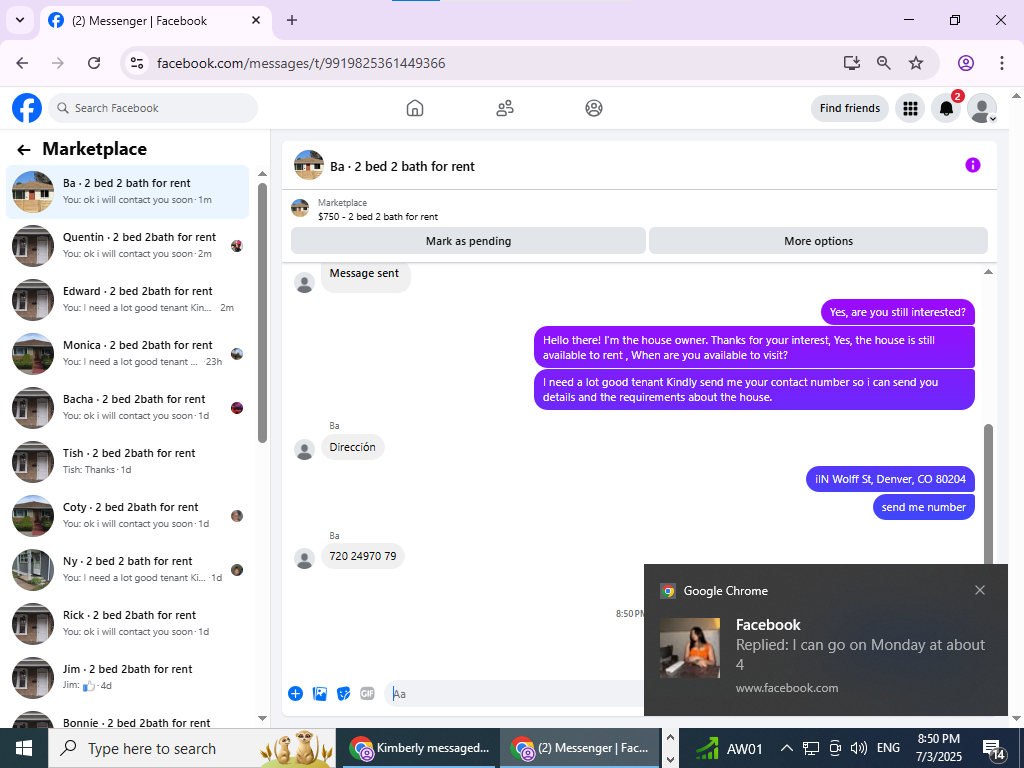
Task: Open volume control in system tray
Action: [x=859, y=748]
